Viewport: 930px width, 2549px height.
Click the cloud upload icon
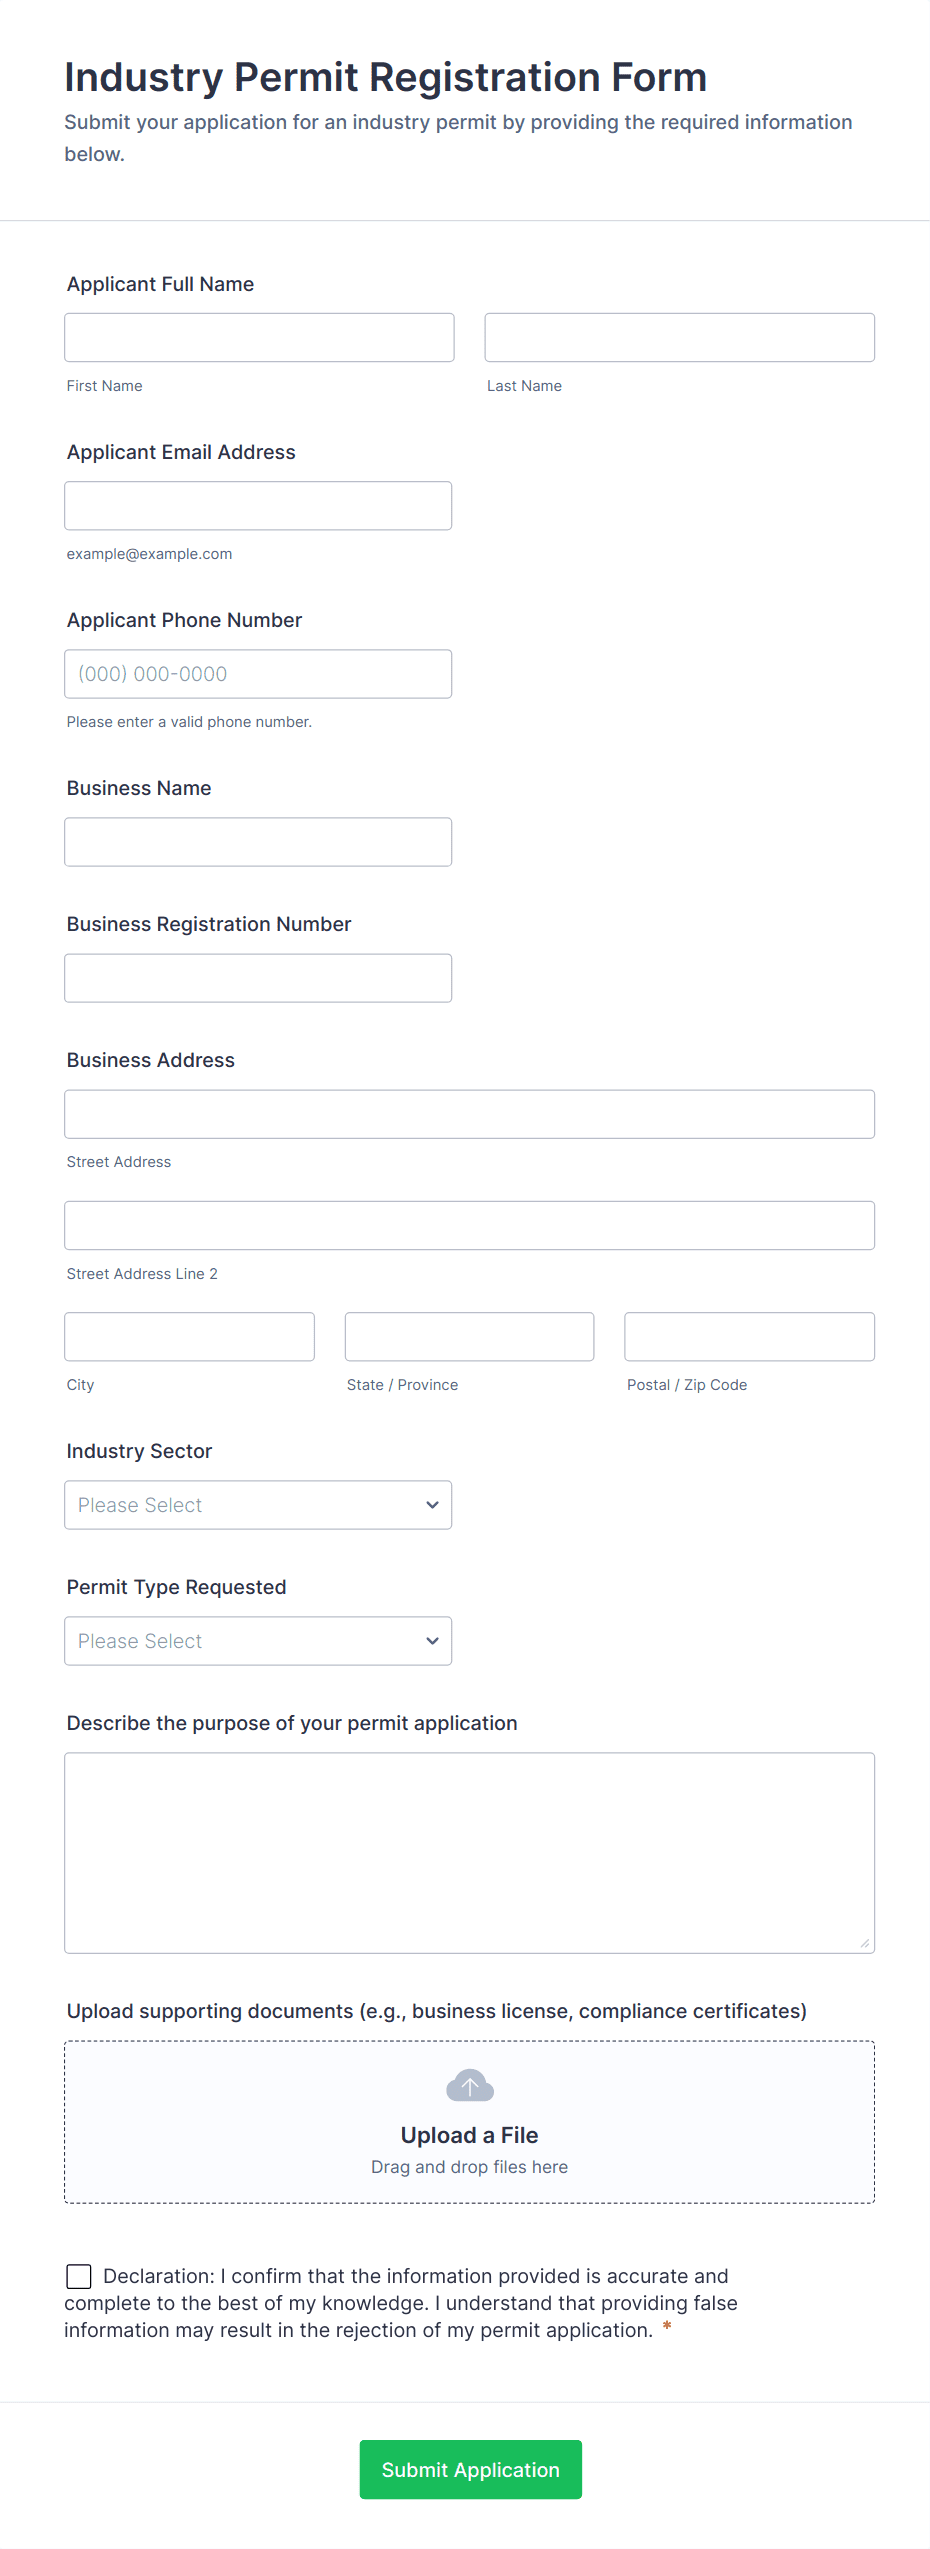click(469, 2085)
